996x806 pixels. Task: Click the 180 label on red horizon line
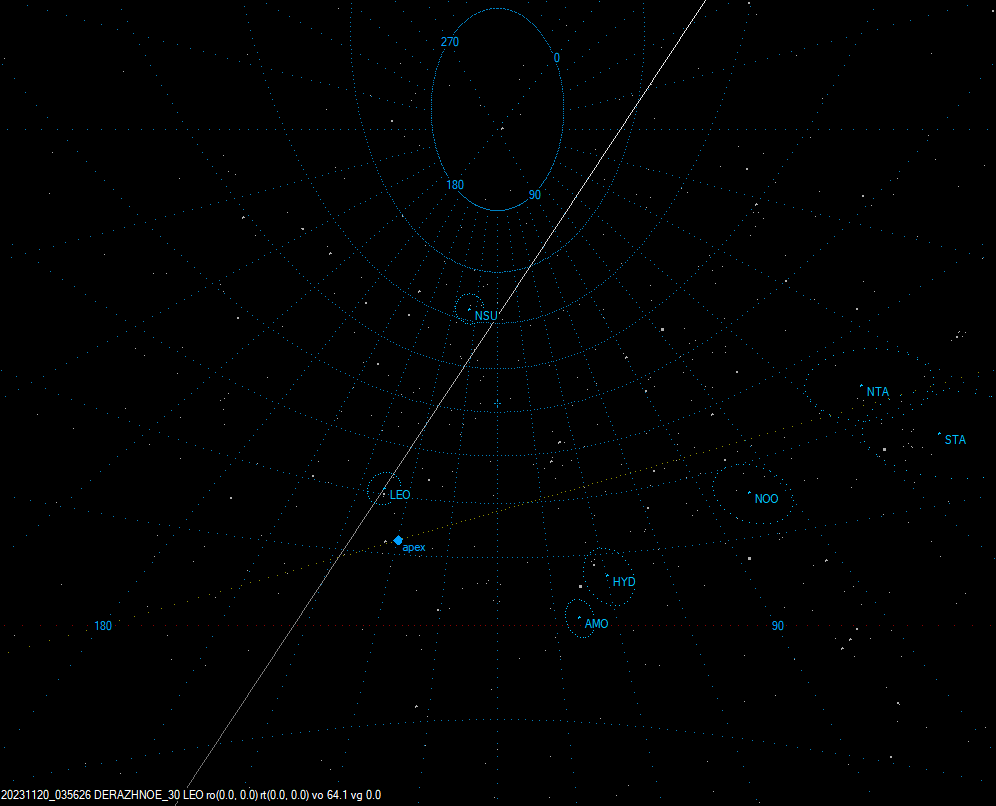103,626
